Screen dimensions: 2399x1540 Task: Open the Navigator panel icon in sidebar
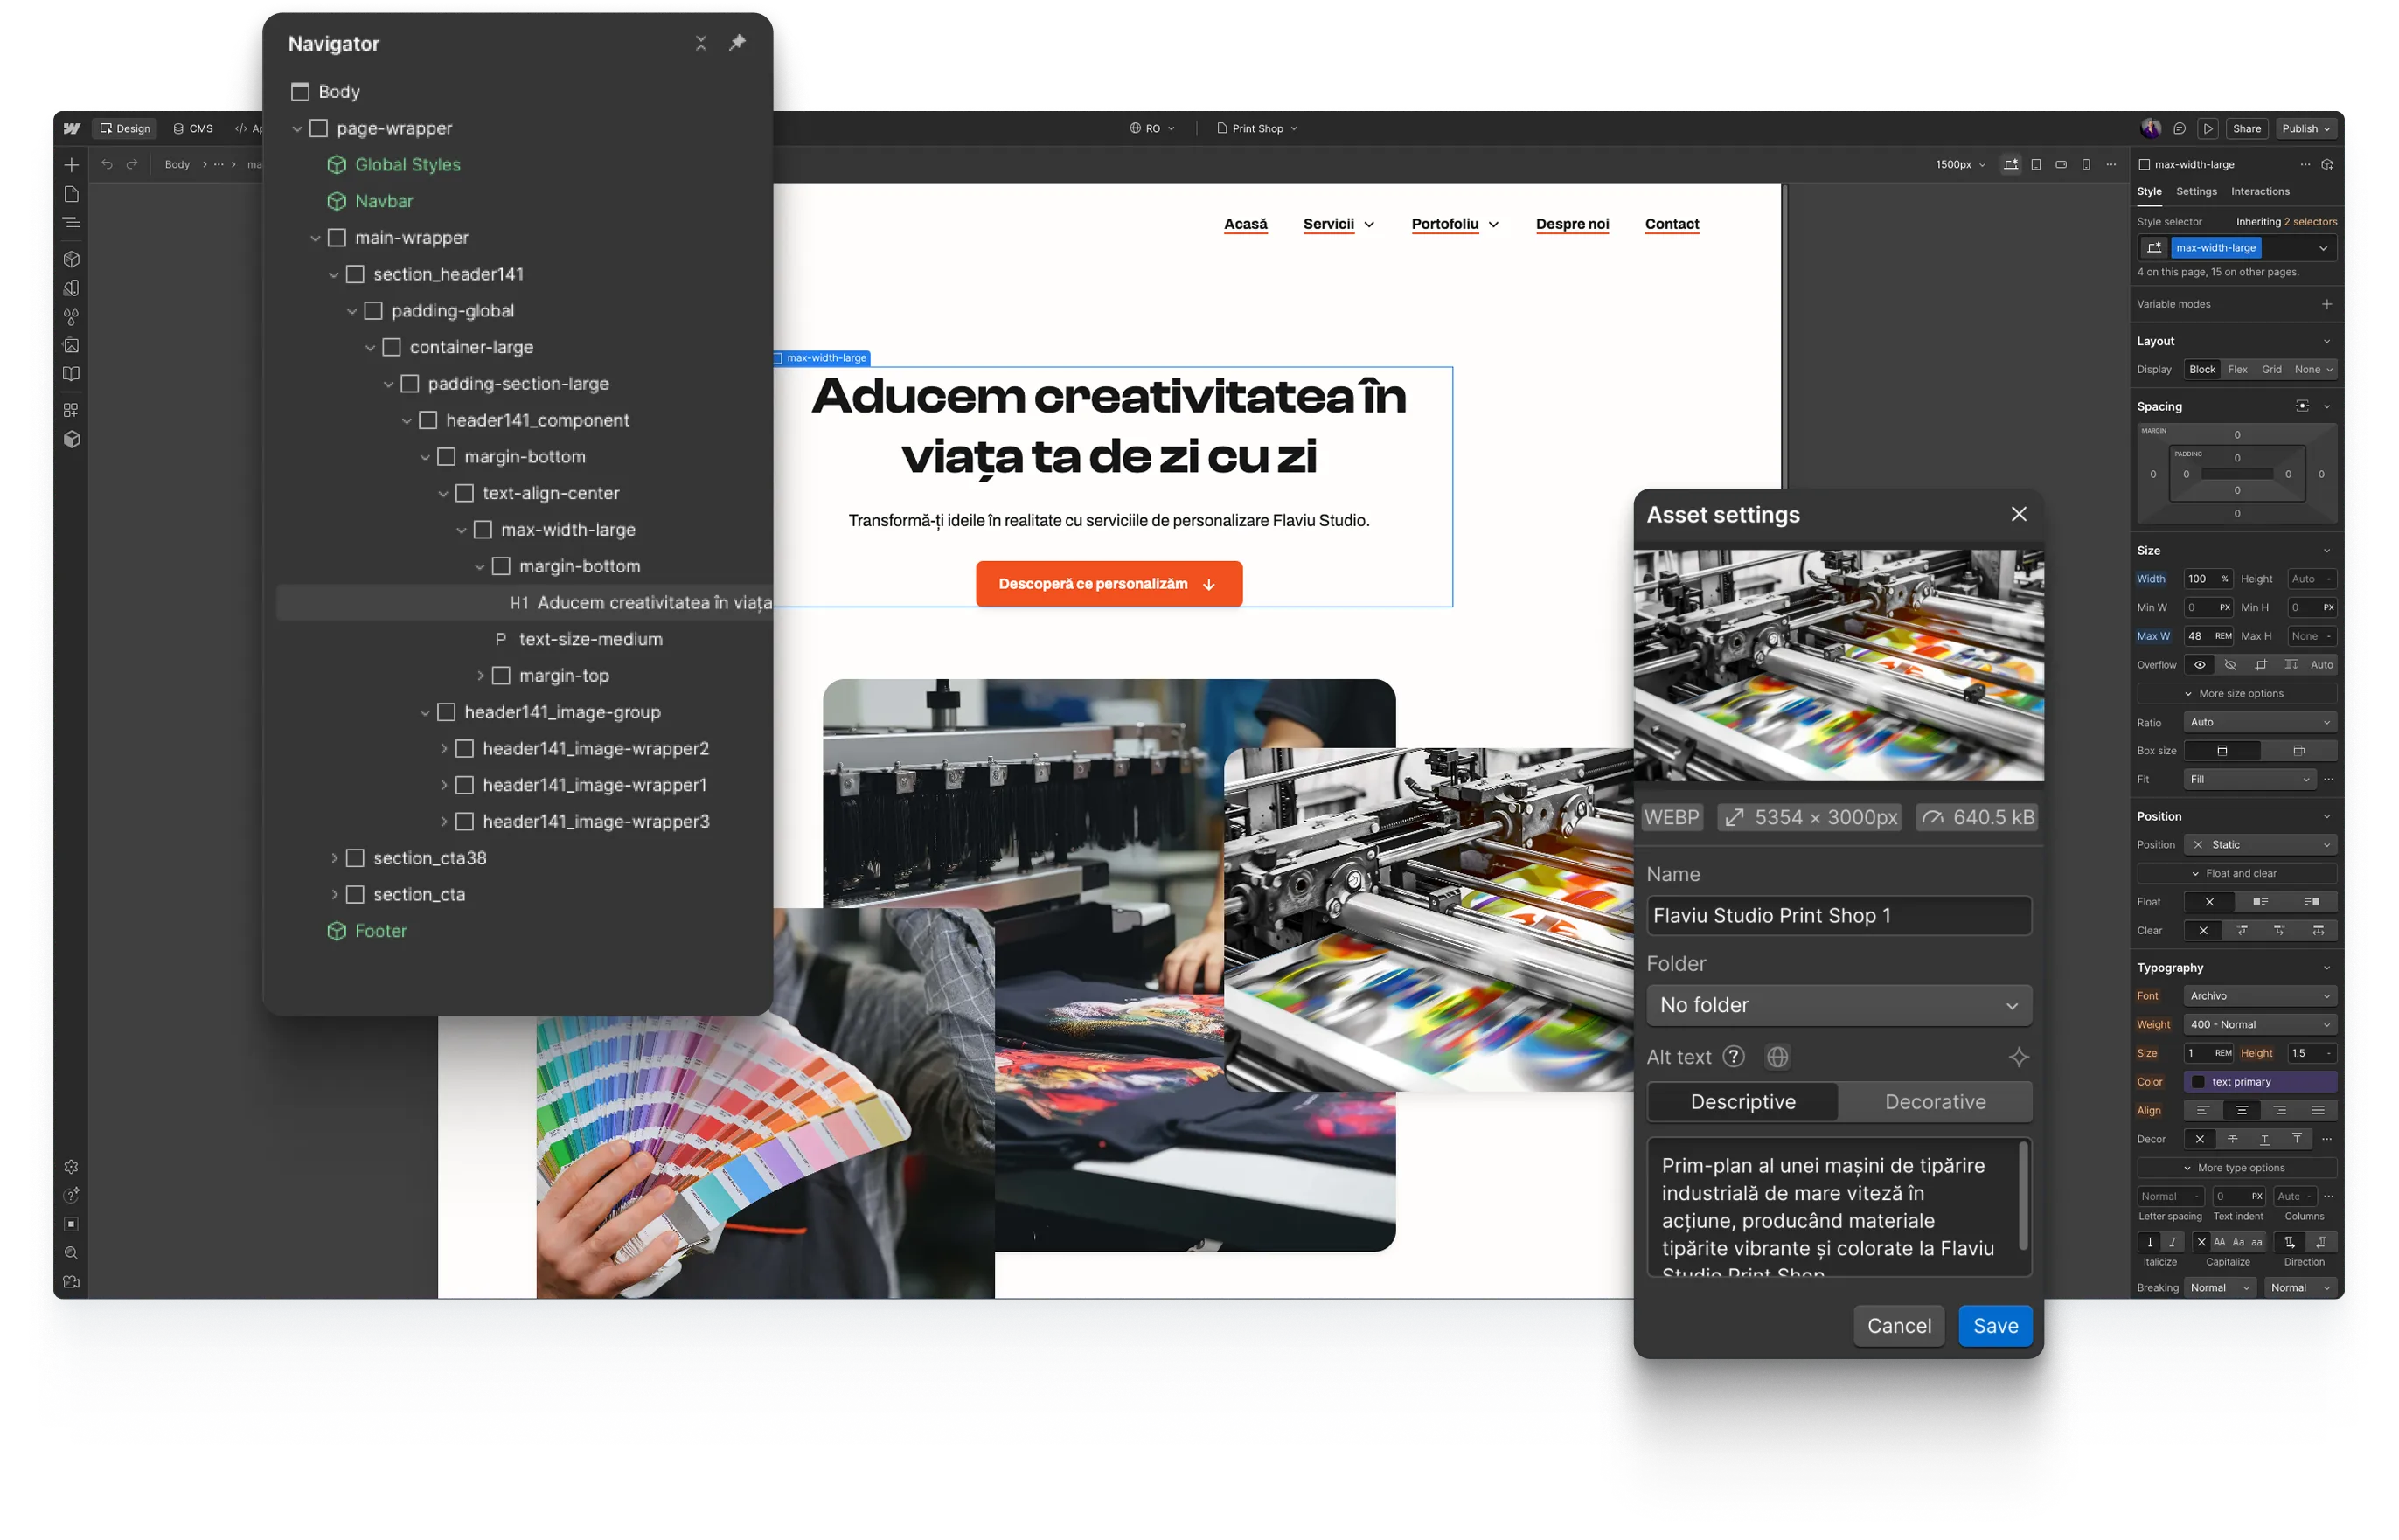coord(71,223)
